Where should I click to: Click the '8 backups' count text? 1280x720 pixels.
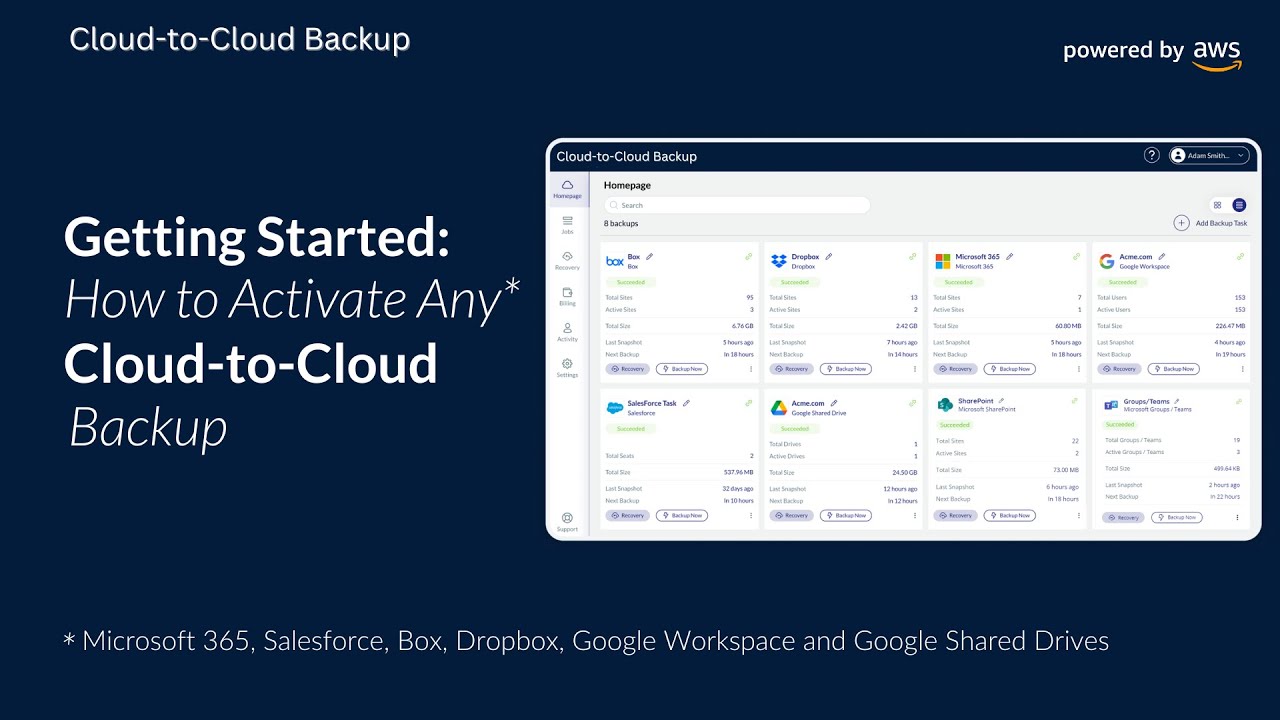tap(621, 223)
